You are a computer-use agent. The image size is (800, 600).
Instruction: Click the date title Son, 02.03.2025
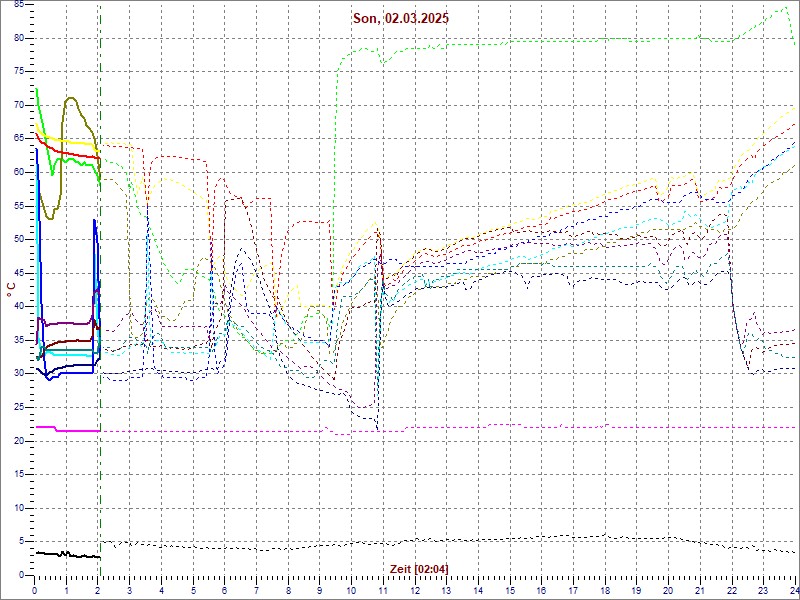tap(401, 19)
